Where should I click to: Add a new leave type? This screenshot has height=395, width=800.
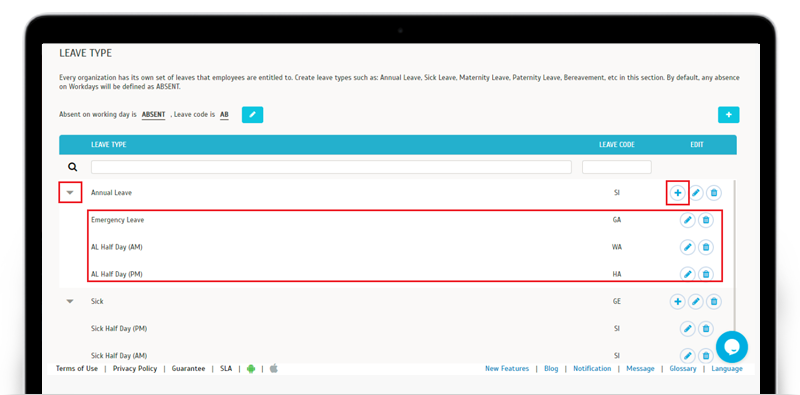729,115
